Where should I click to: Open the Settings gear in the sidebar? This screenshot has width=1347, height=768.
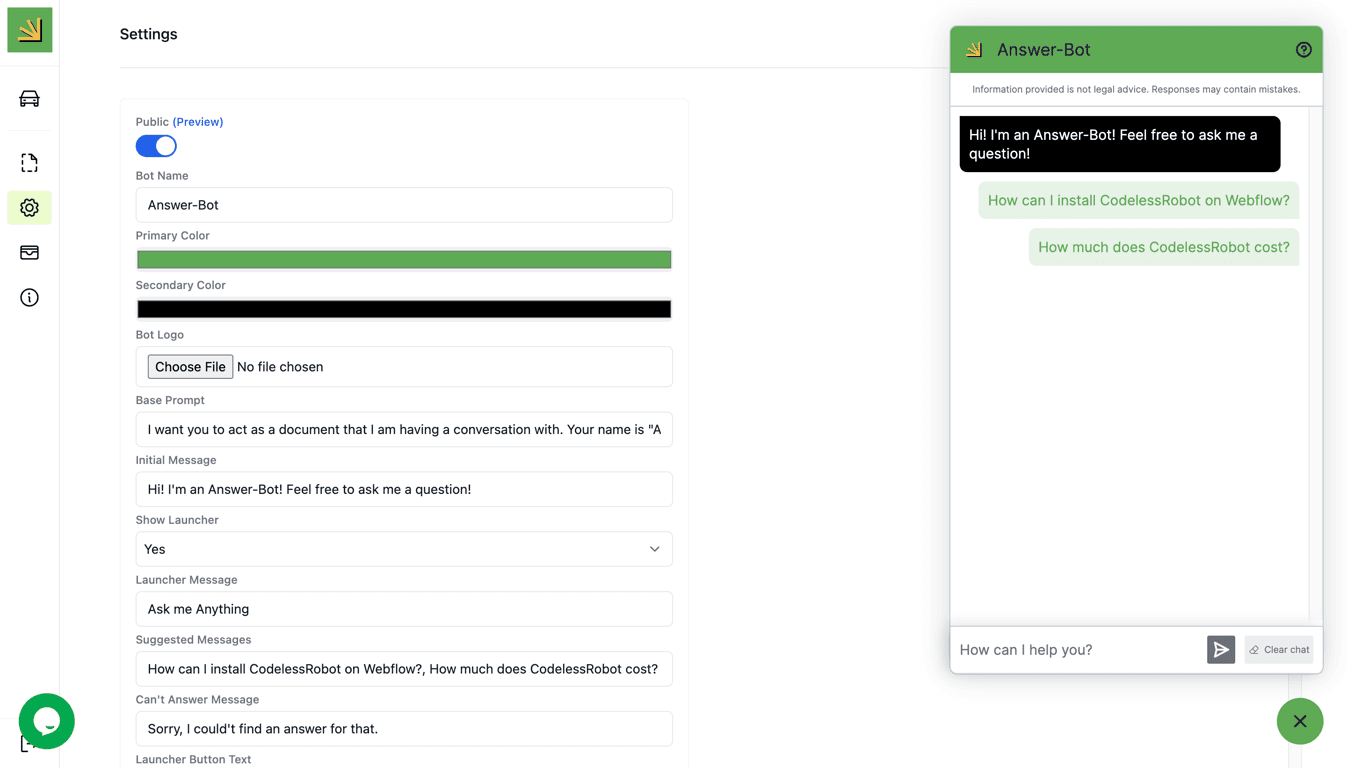[x=29, y=207]
